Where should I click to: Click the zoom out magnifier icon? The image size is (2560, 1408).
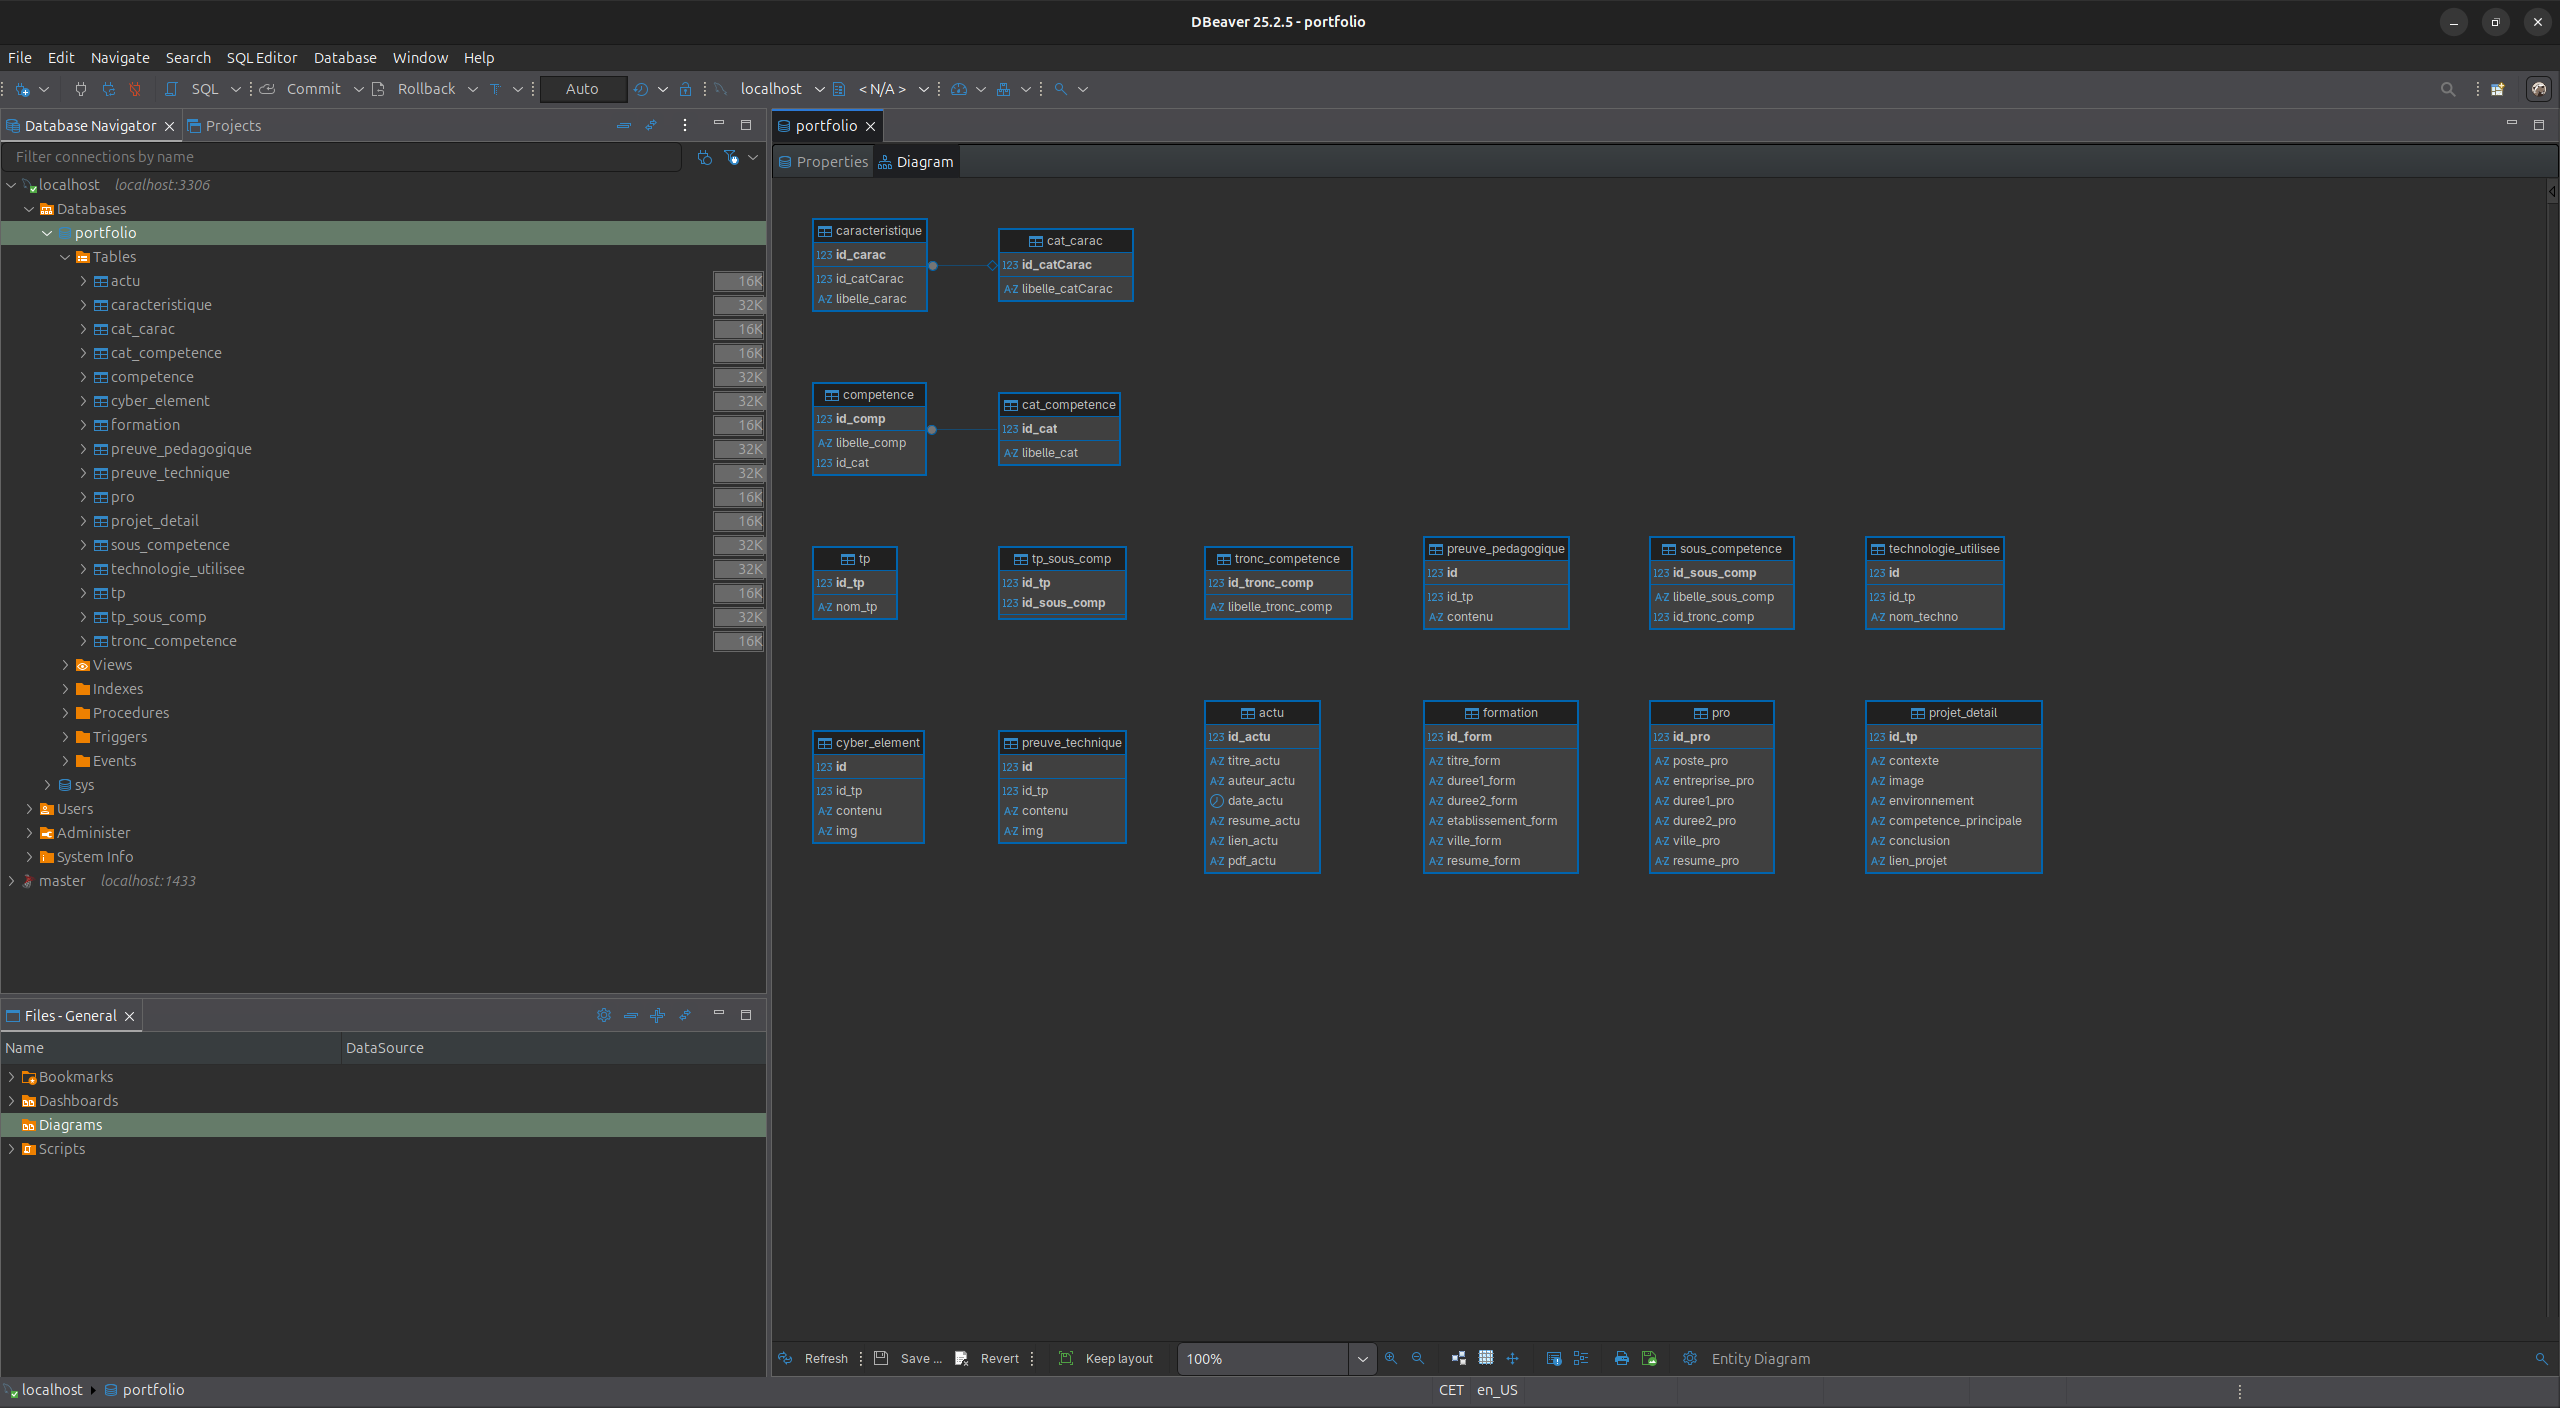point(1417,1358)
